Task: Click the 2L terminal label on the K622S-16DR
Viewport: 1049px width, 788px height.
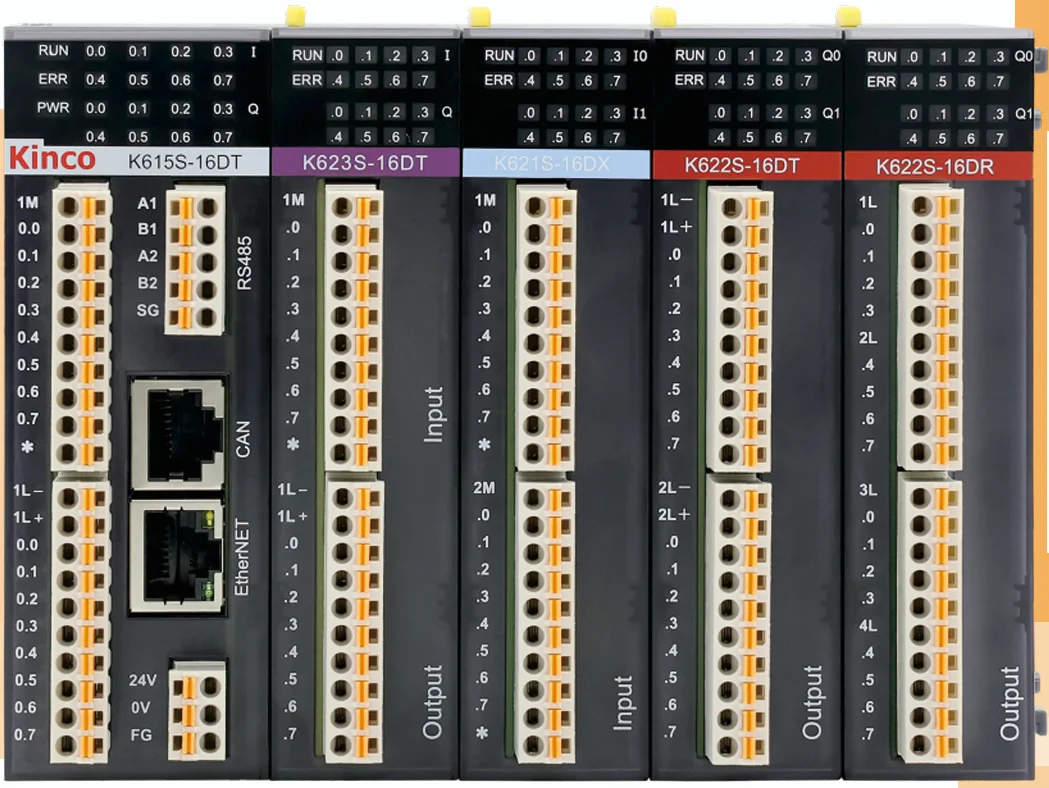Action: pos(868,338)
